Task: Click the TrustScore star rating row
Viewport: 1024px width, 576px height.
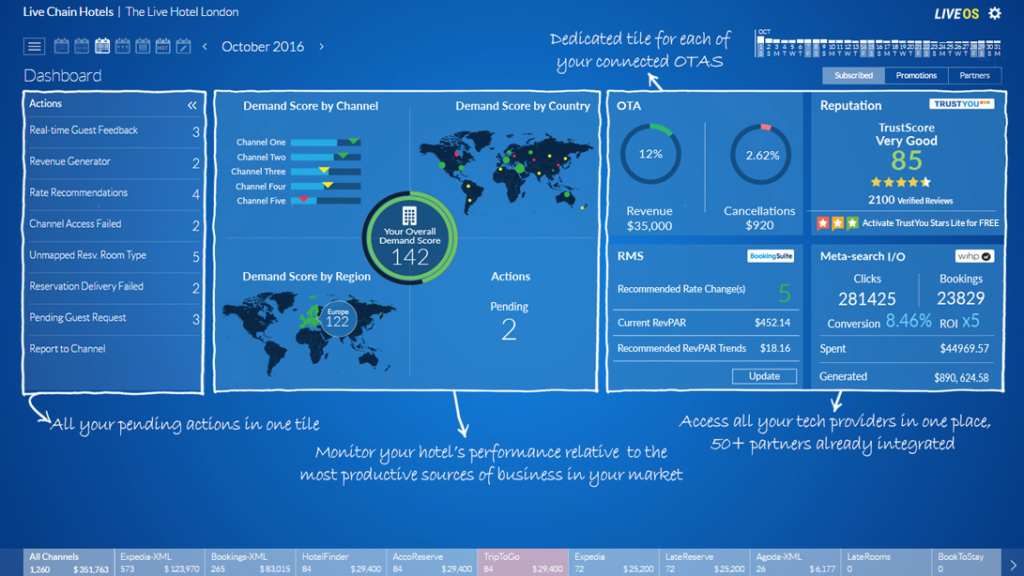Action: (901, 182)
